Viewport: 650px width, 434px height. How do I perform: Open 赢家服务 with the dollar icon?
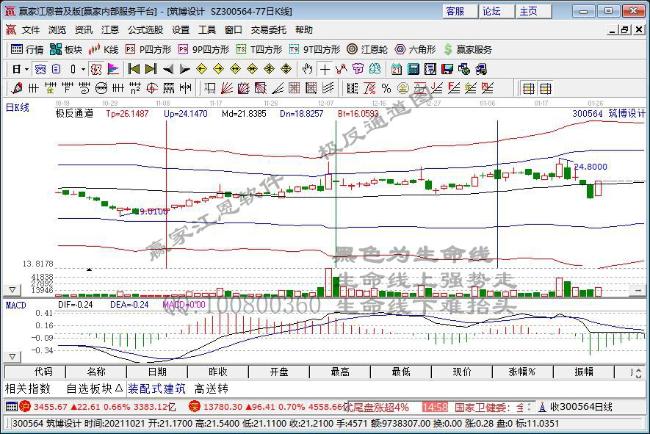tap(468, 50)
